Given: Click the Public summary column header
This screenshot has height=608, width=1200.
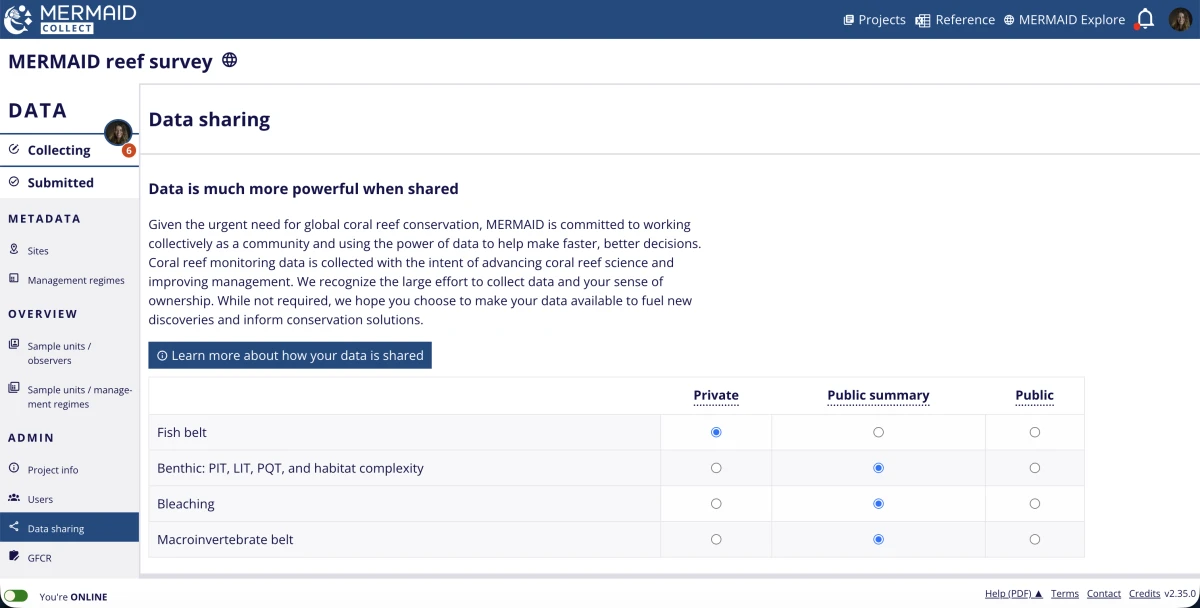Looking at the screenshot, I should tap(878, 395).
